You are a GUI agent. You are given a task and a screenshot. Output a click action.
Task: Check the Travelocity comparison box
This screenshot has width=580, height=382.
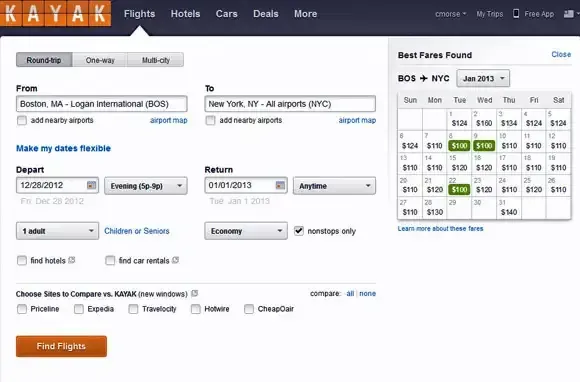tap(133, 309)
